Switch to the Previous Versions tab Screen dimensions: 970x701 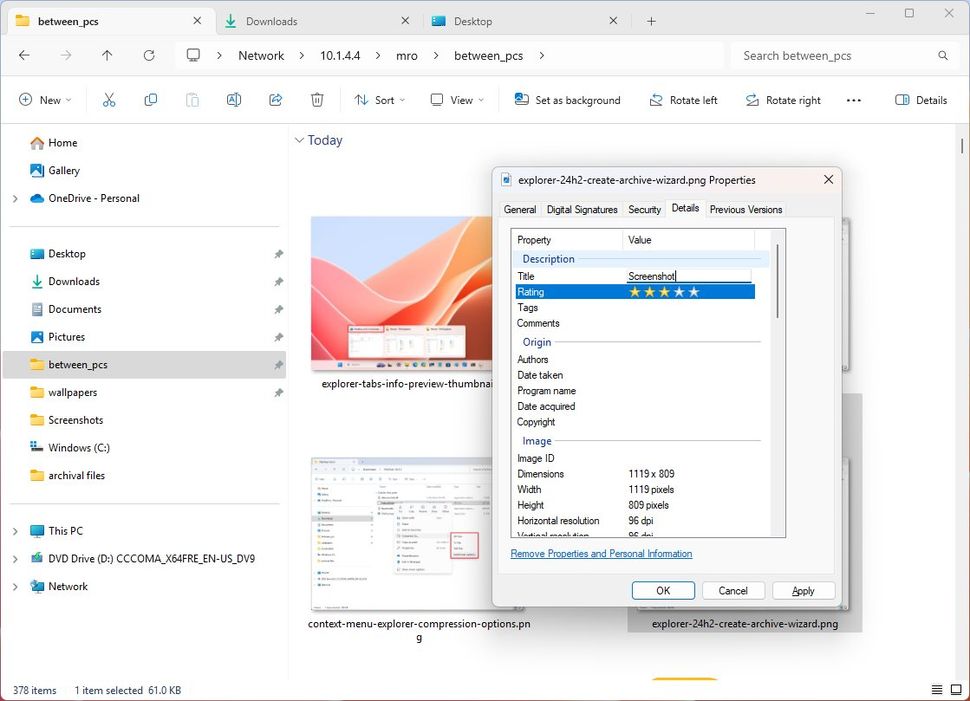[x=745, y=209]
